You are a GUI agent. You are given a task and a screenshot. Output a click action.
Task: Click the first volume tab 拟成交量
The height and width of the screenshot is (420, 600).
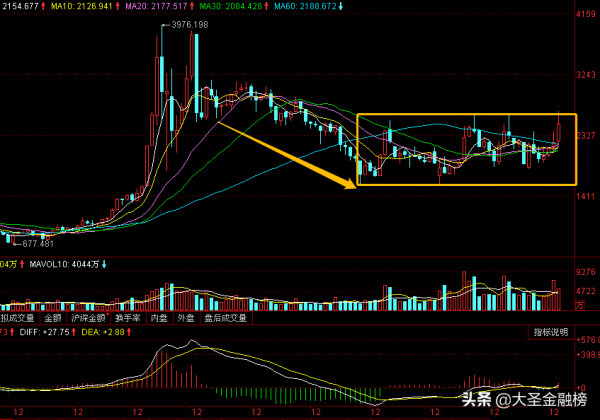18,318
